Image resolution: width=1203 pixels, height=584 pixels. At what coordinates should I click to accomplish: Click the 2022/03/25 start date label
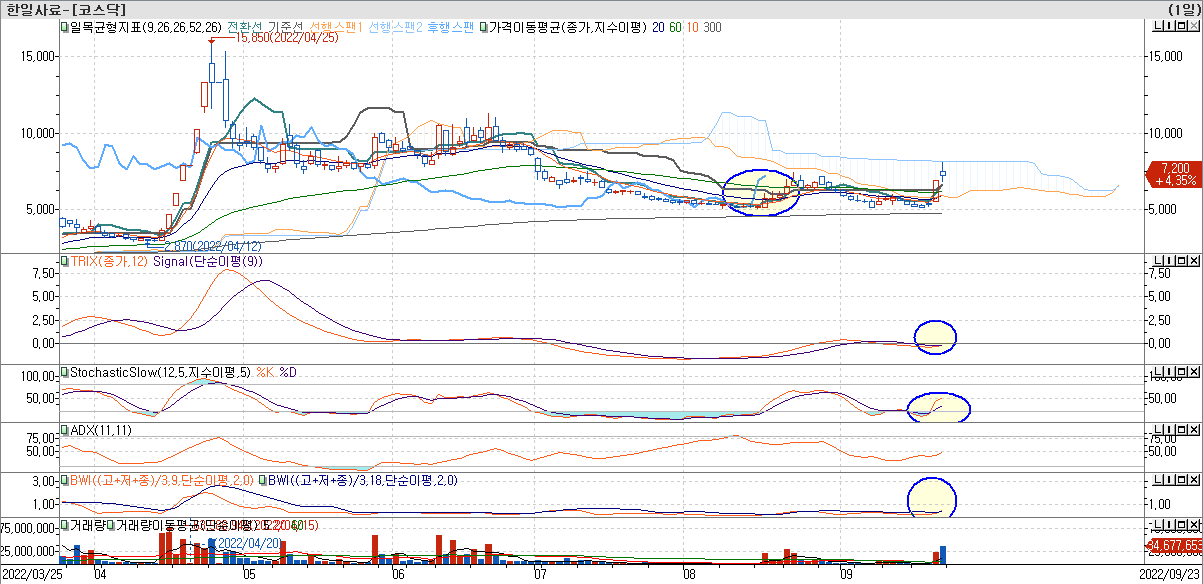[x=32, y=575]
